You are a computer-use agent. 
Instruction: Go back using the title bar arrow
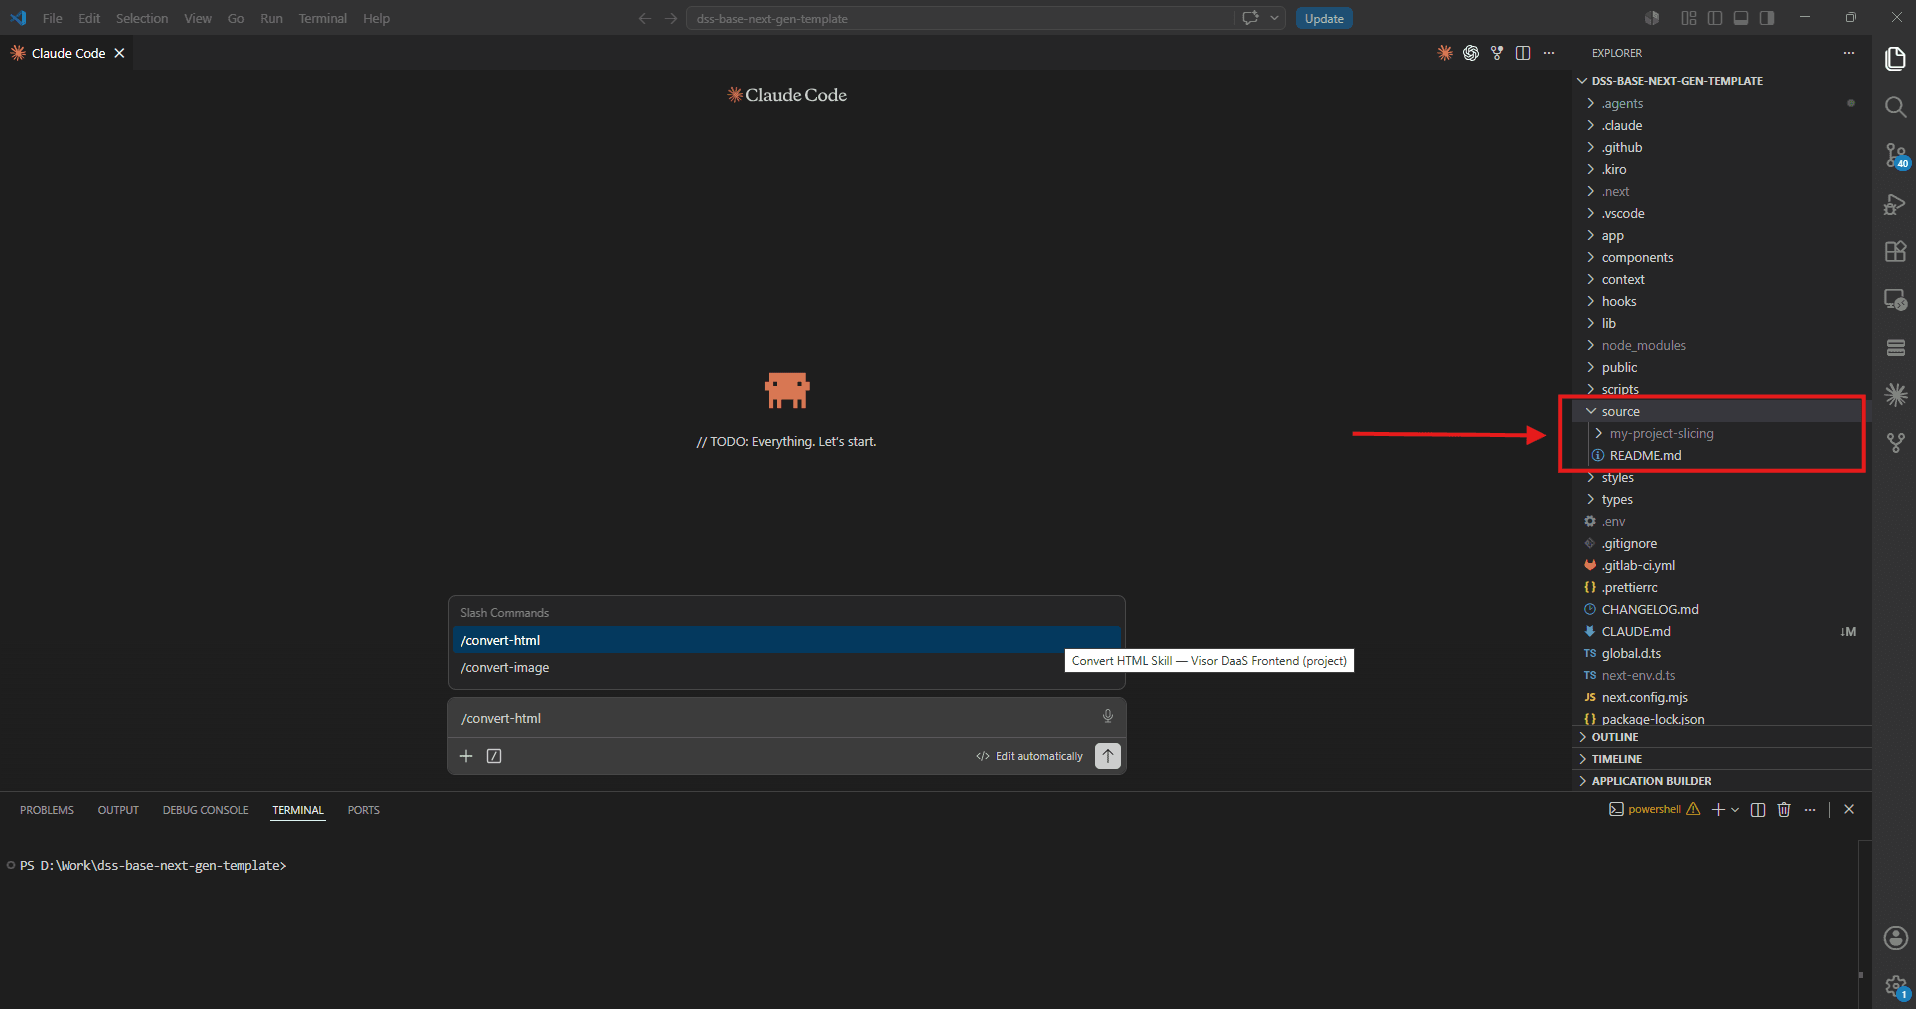tap(645, 18)
